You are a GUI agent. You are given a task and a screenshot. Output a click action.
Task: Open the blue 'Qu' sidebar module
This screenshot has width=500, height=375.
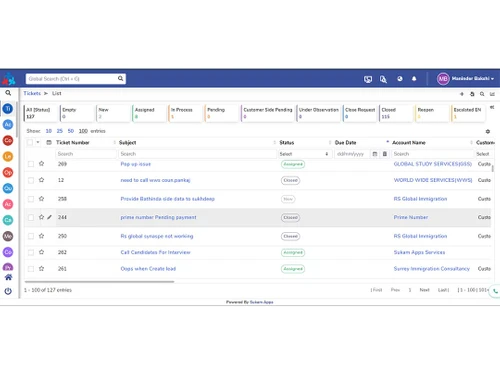8,188
